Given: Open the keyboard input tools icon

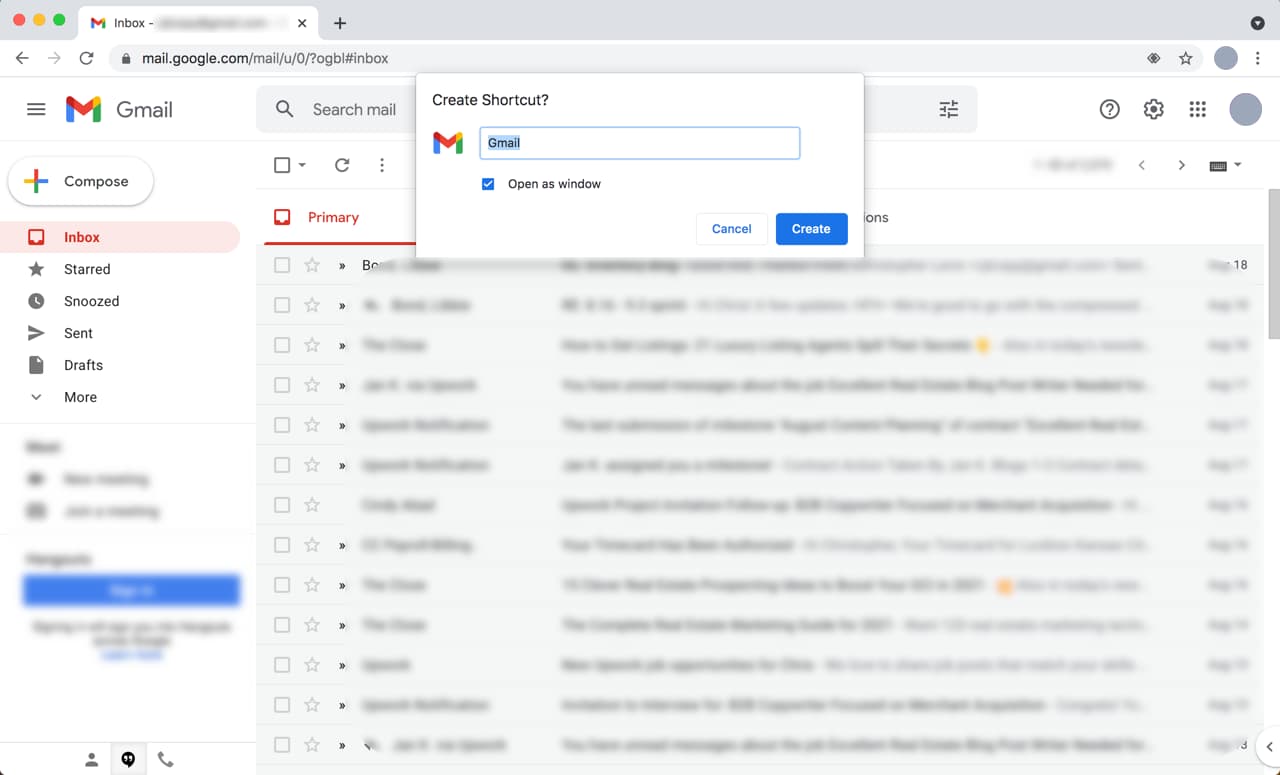Looking at the screenshot, I should pyautogui.click(x=1216, y=165).
